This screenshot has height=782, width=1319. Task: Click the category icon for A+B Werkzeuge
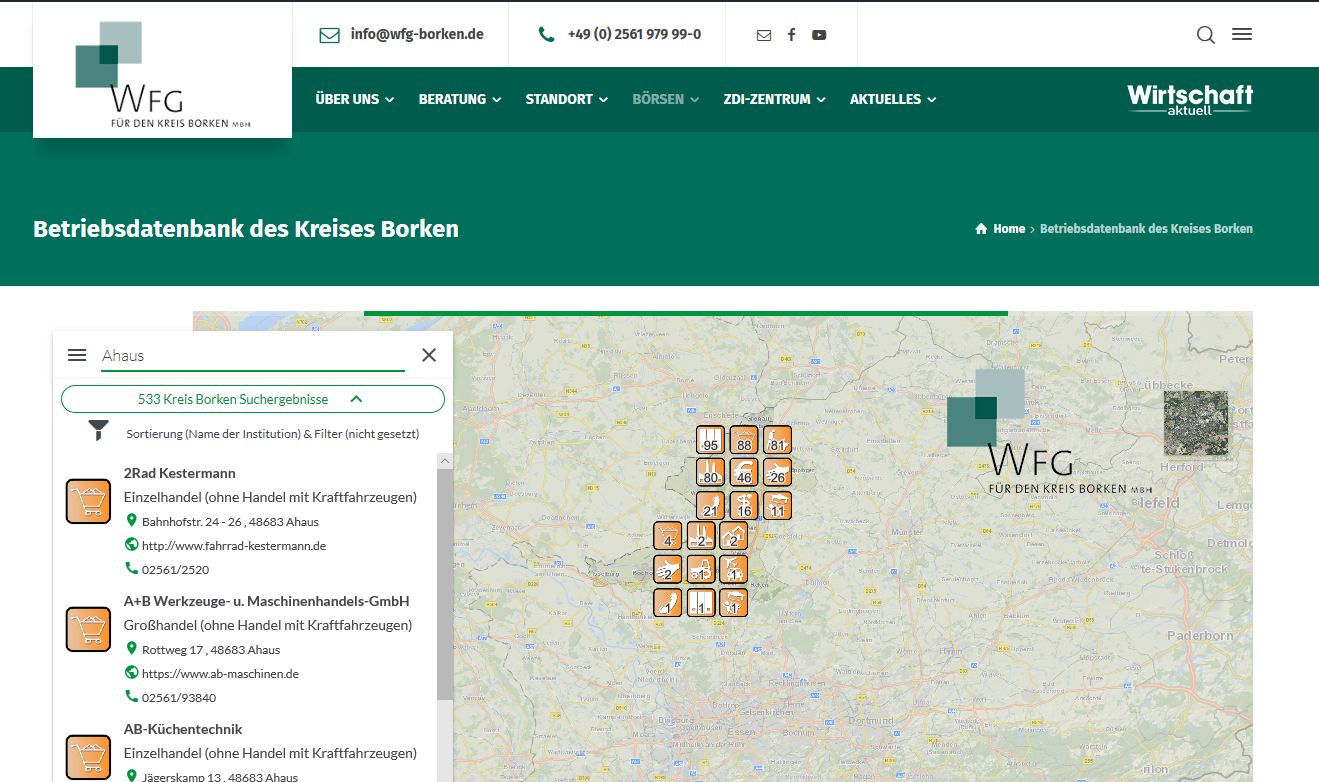click(x=88, y=629)
